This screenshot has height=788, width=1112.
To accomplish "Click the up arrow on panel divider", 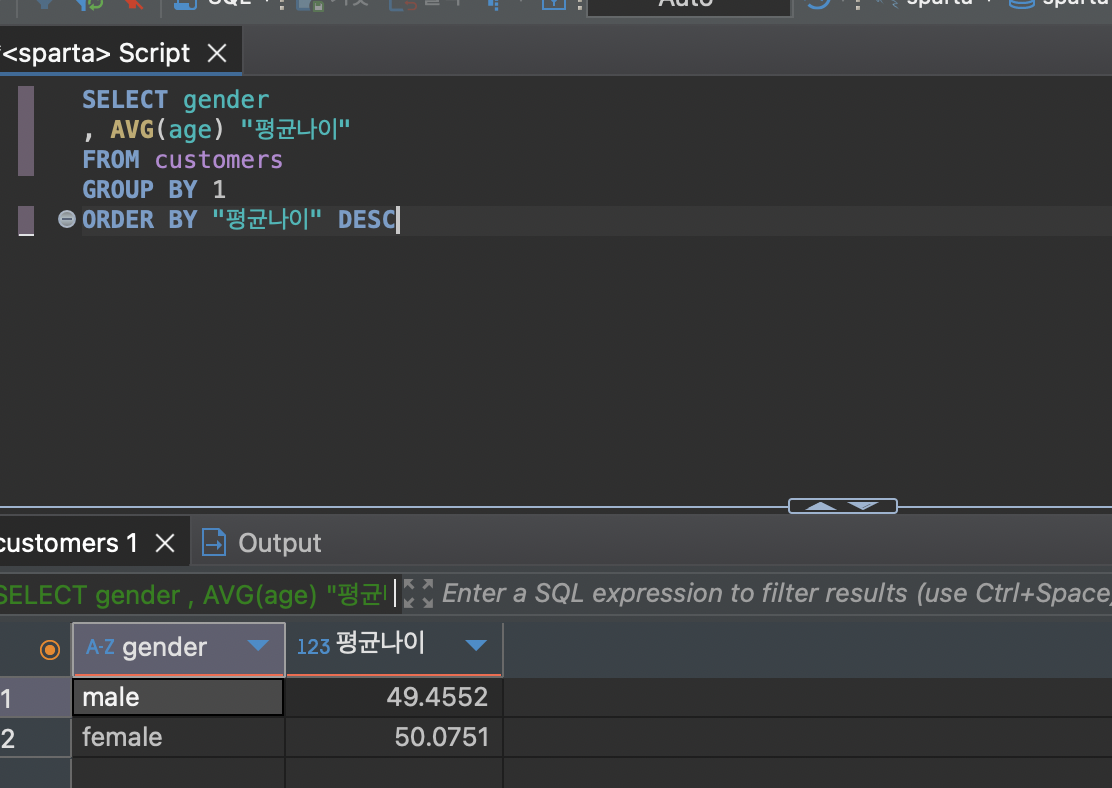I will 820,506.
